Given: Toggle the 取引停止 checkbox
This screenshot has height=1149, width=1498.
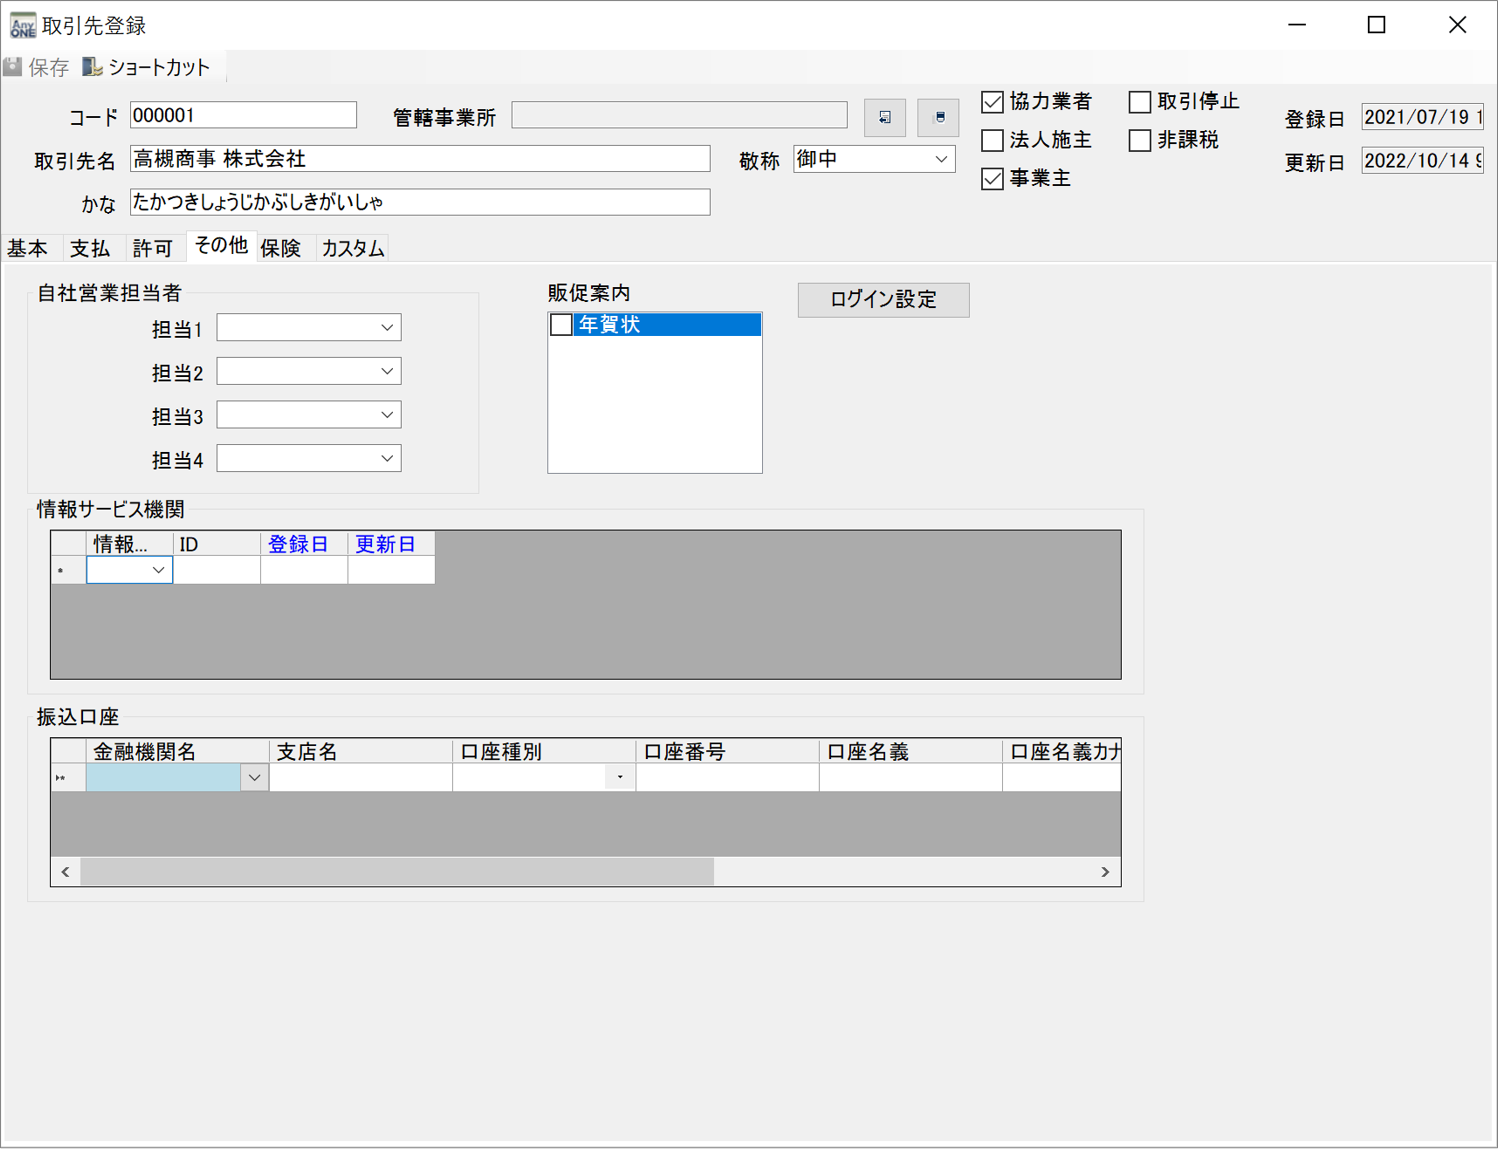Looking at the screenshot, I should coord(1139,101).
